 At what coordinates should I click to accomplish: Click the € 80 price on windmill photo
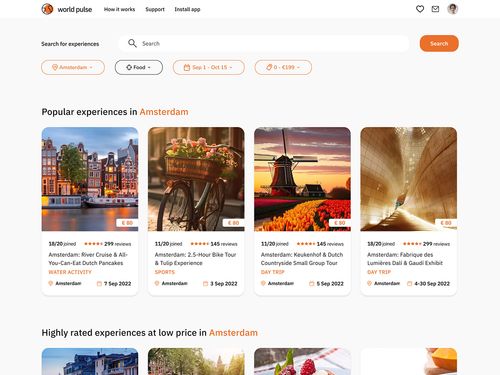(x=340, y=223)
